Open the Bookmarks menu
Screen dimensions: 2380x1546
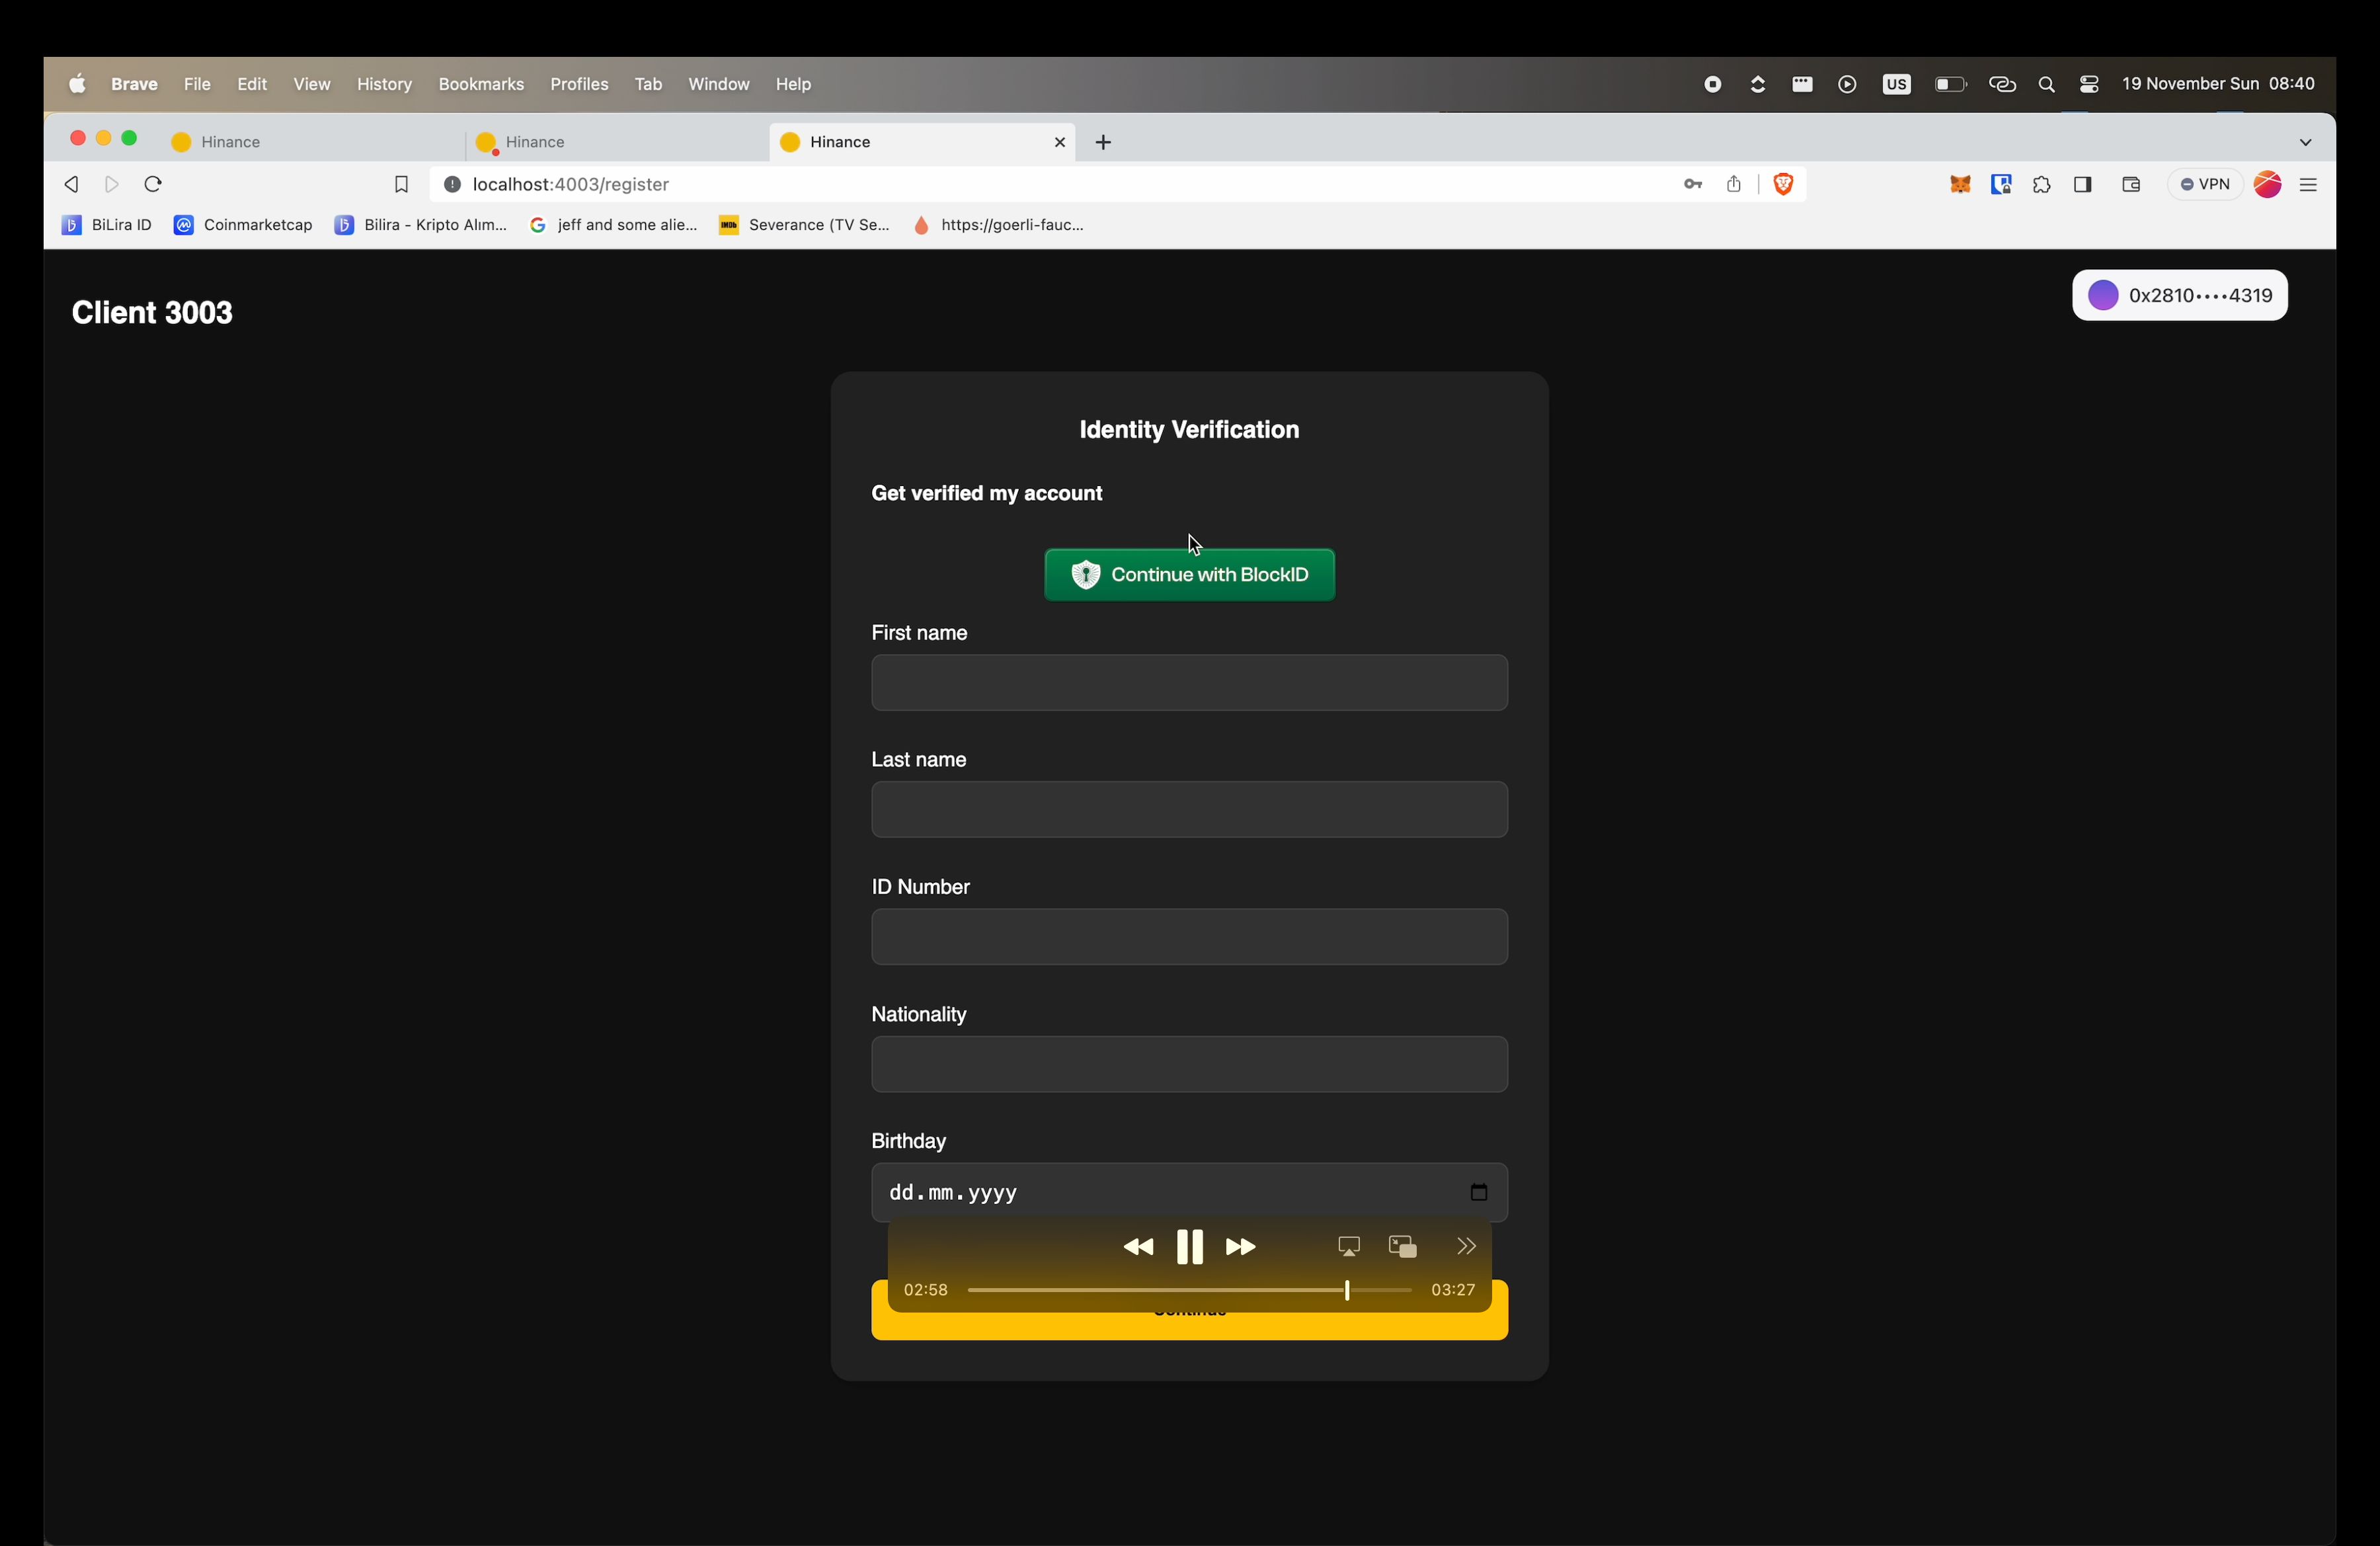(x=481, y=84)
